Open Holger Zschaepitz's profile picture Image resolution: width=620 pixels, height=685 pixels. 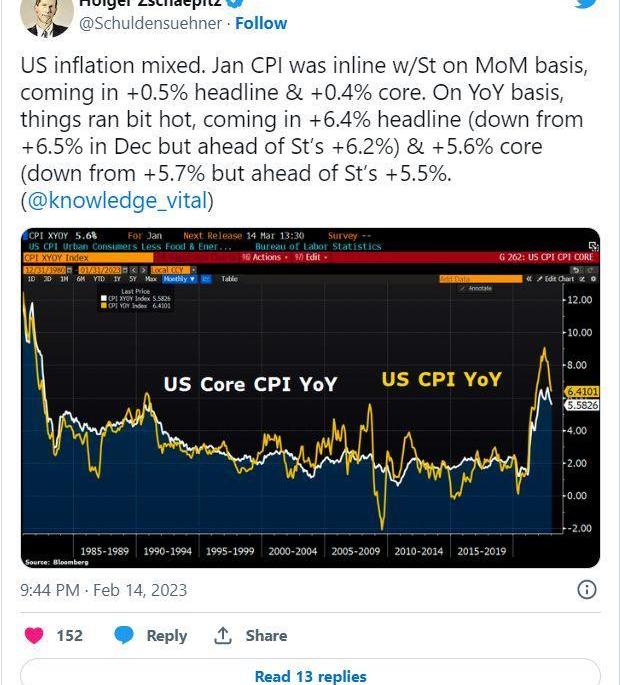pos(47,12)
